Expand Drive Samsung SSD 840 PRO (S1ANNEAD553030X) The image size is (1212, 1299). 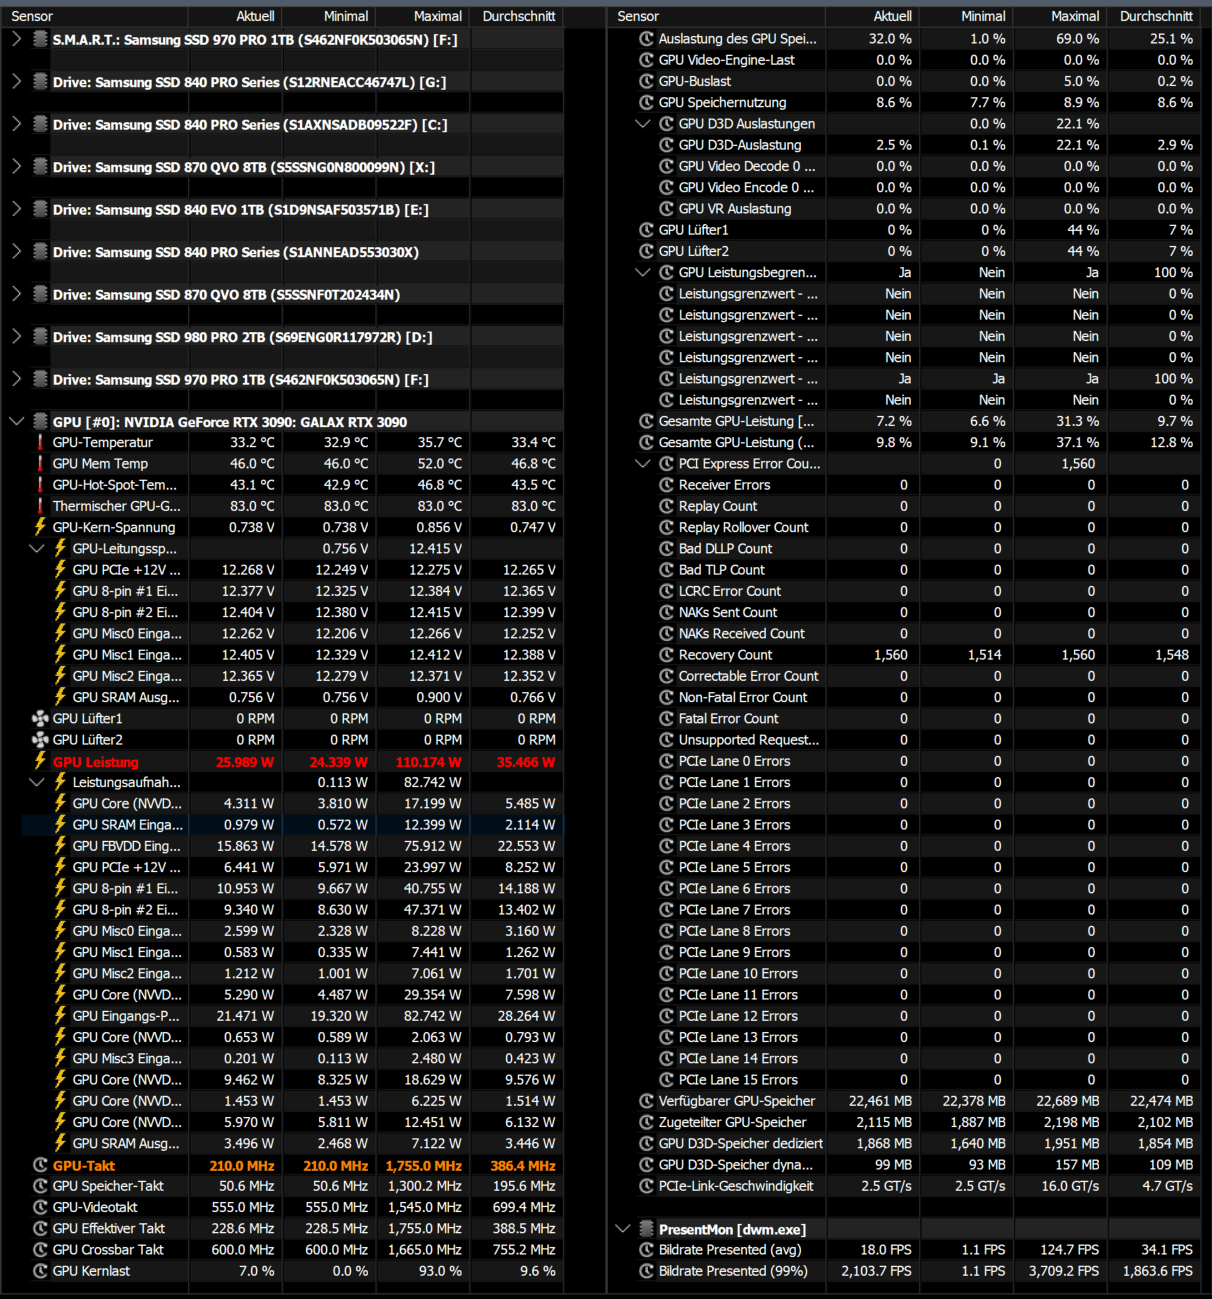[16, 252]
